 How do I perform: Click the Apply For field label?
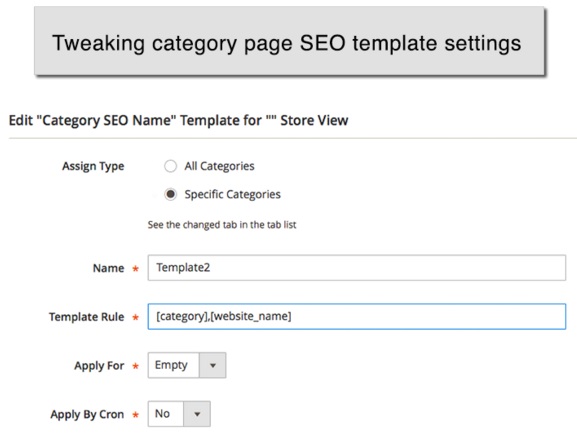[x=99, y=366]
